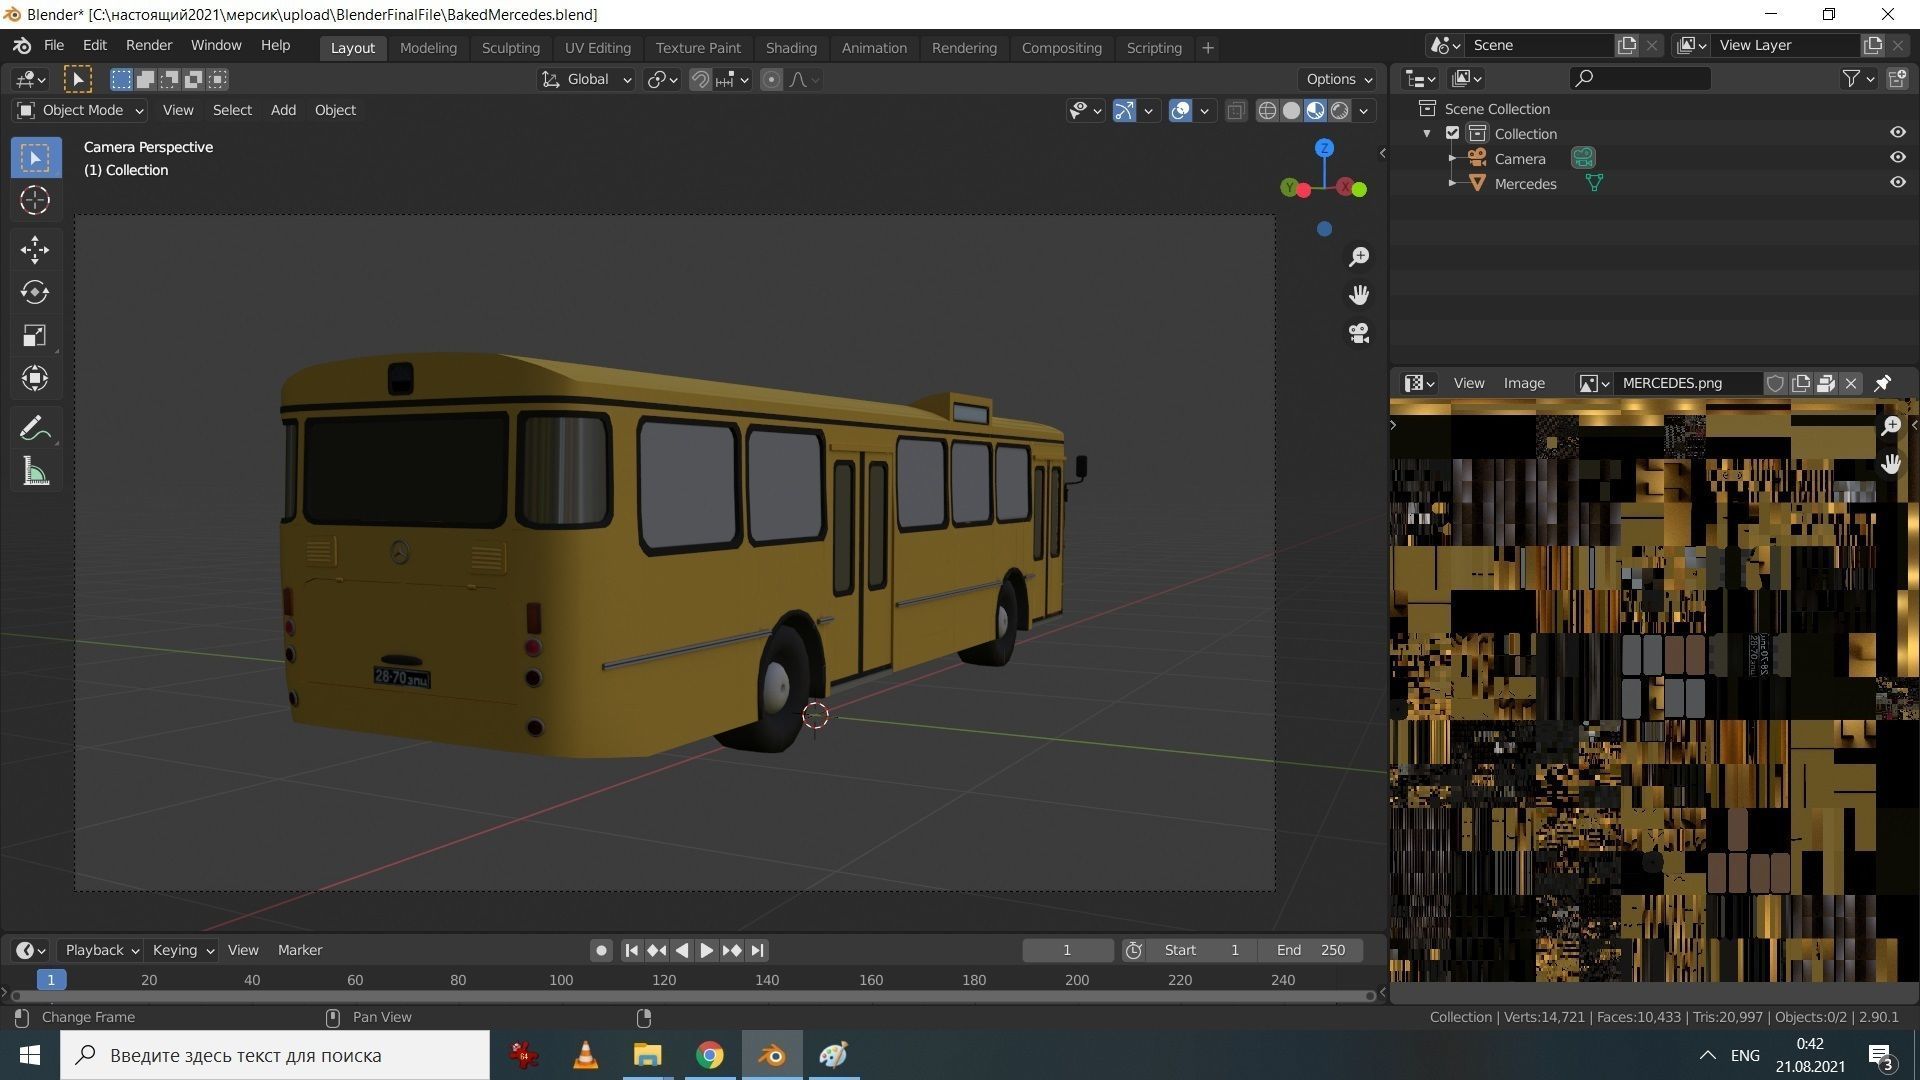Click the End frame 250 field
Viewport: 1920px width, 1080px height.
[x=1311, y=950]
